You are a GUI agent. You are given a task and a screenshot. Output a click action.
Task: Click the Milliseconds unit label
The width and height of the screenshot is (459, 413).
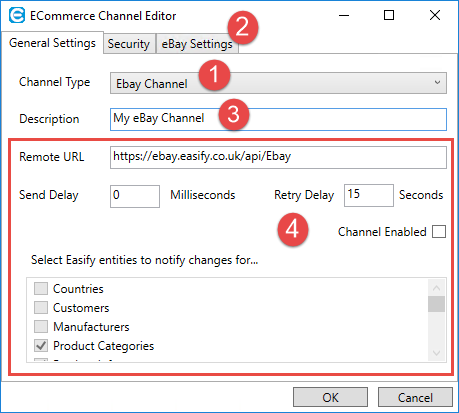click(x=203, y=195)
